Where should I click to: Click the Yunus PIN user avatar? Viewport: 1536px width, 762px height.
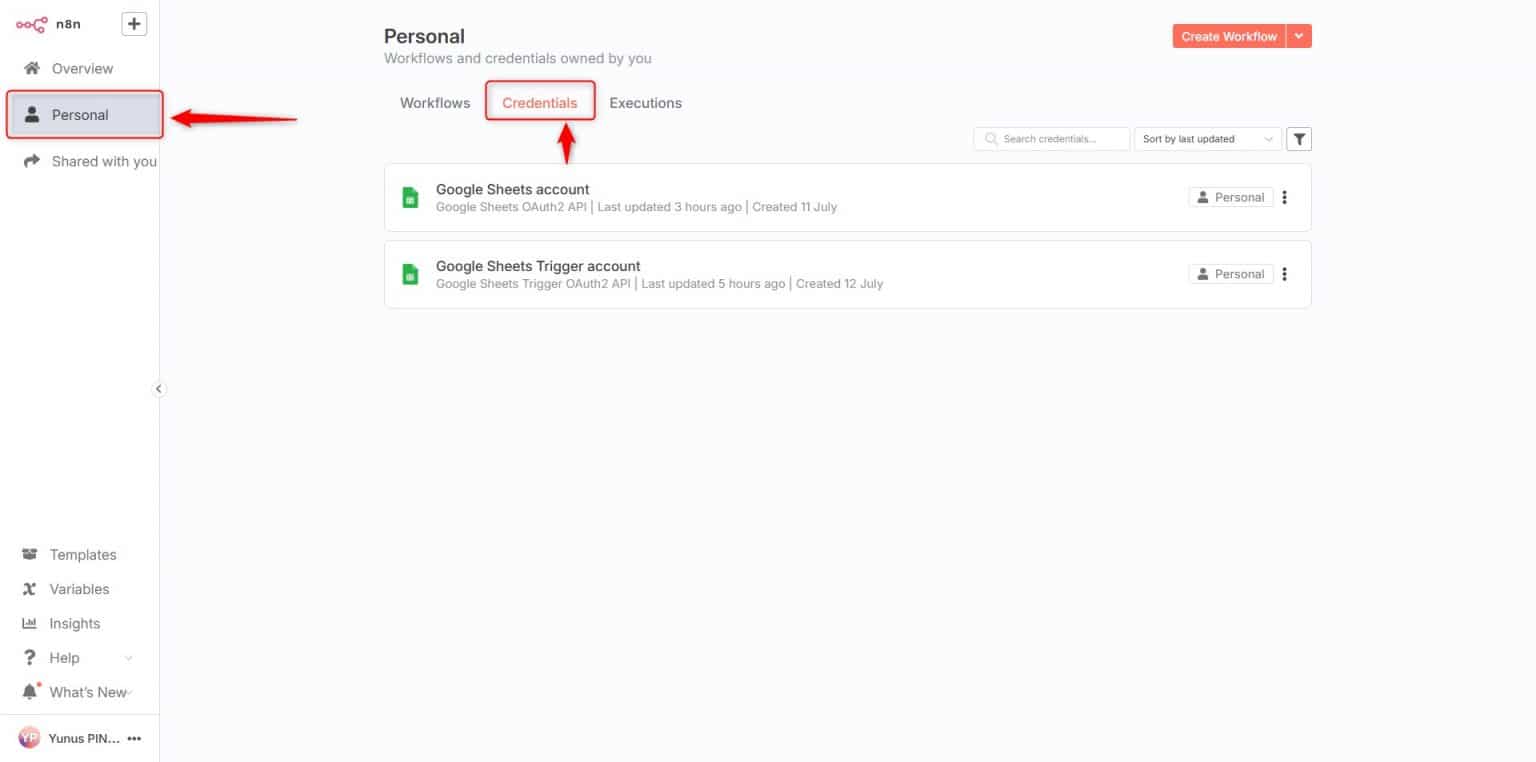click(x=29, y=737)
